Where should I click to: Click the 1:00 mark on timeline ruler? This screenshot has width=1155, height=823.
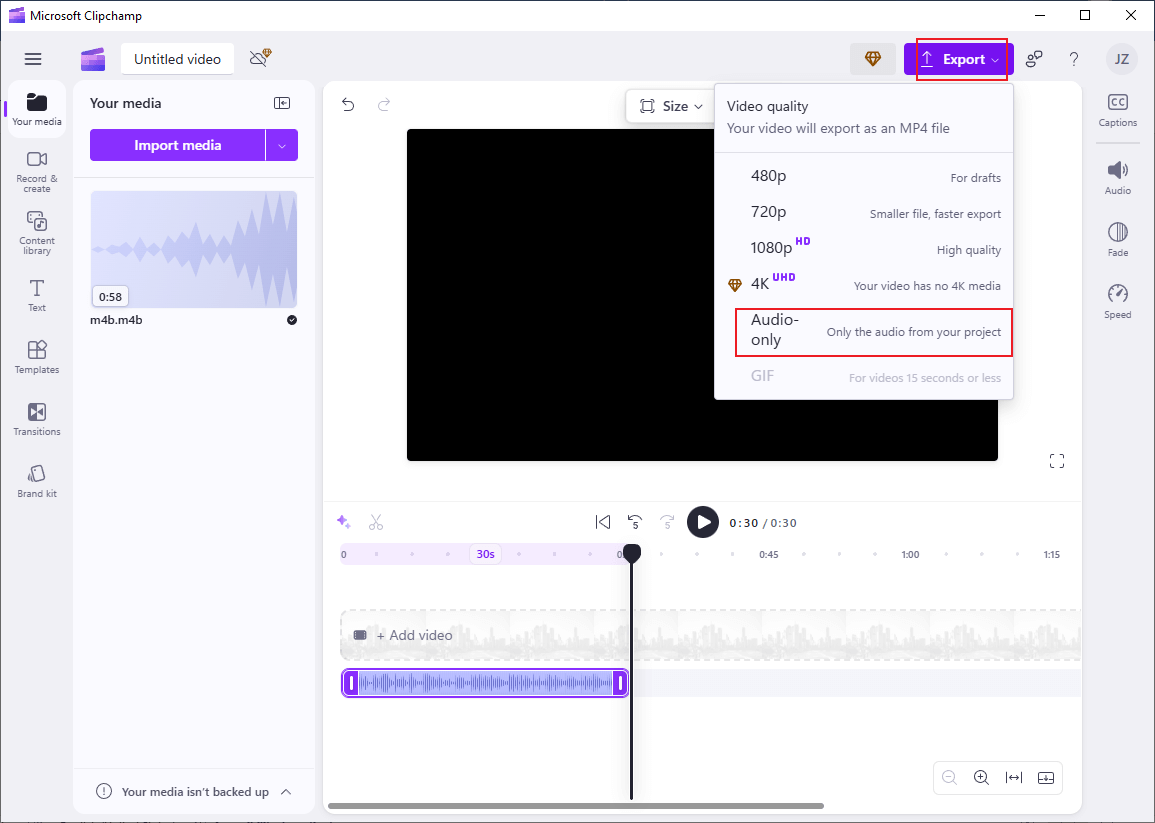click(910, 554)
